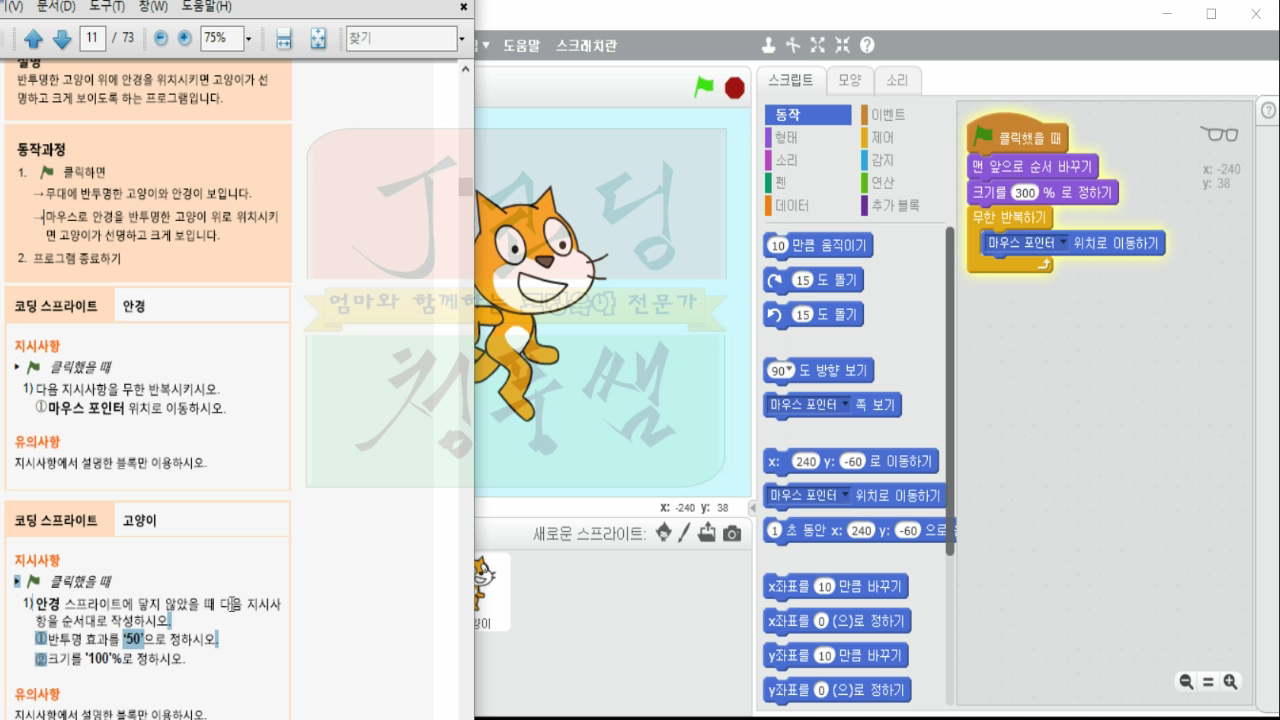Select the scissors Delete tool
1280x720 pixels.
click(794, 44)
